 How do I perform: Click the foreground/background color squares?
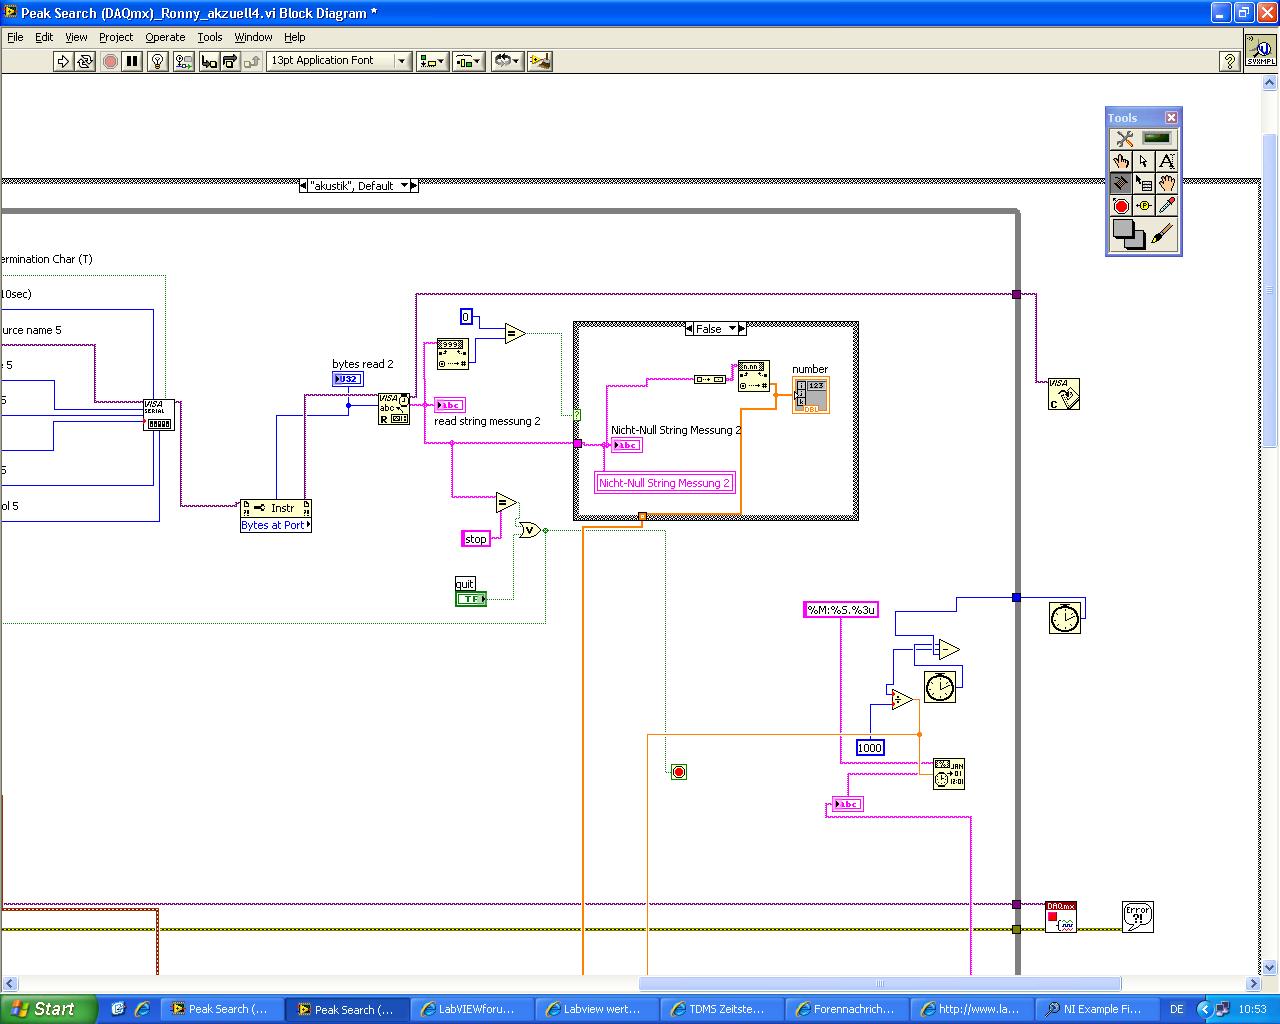point(1129,234)
